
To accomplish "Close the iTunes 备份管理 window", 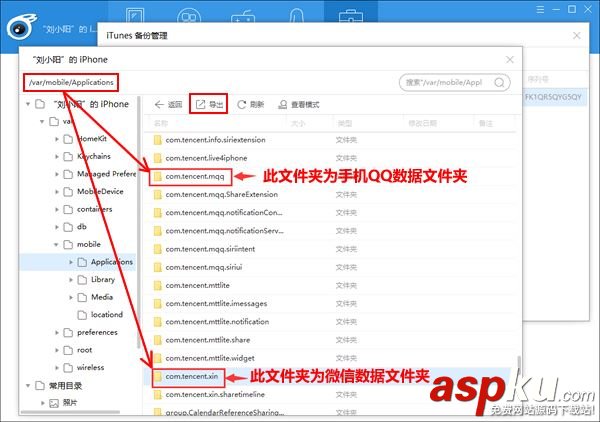I will pyautogui.click(x=577, y=36).
